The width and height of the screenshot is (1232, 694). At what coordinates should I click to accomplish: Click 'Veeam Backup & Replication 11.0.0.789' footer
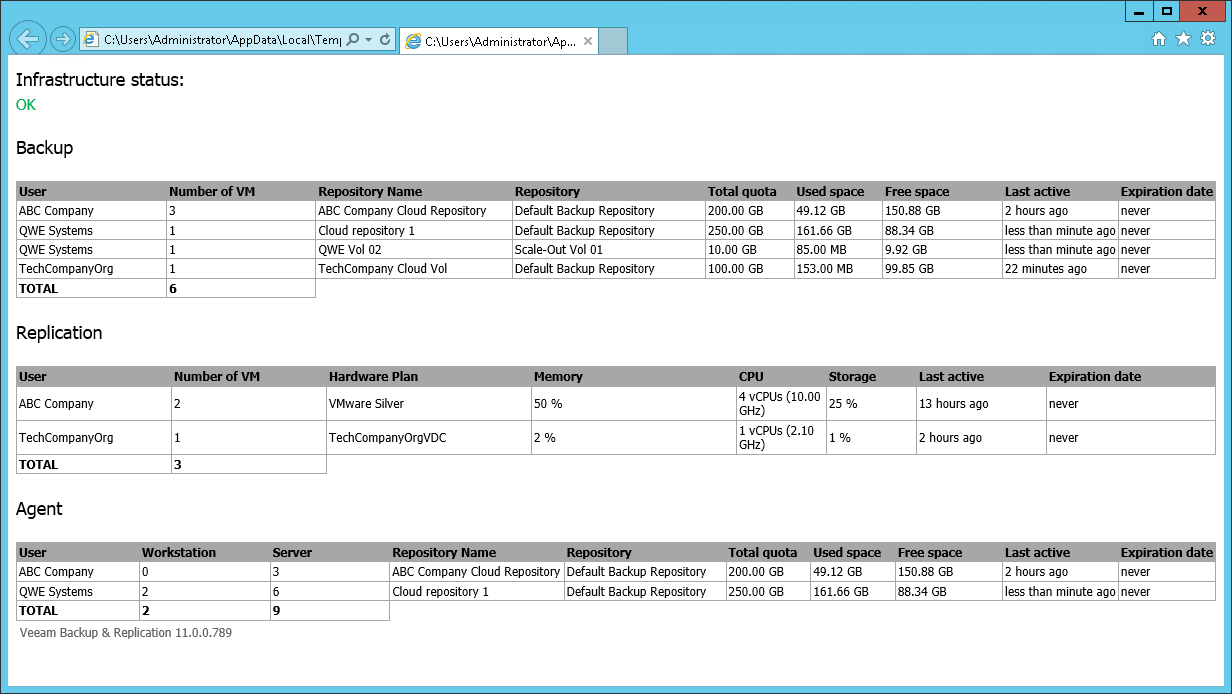[126, 633]
